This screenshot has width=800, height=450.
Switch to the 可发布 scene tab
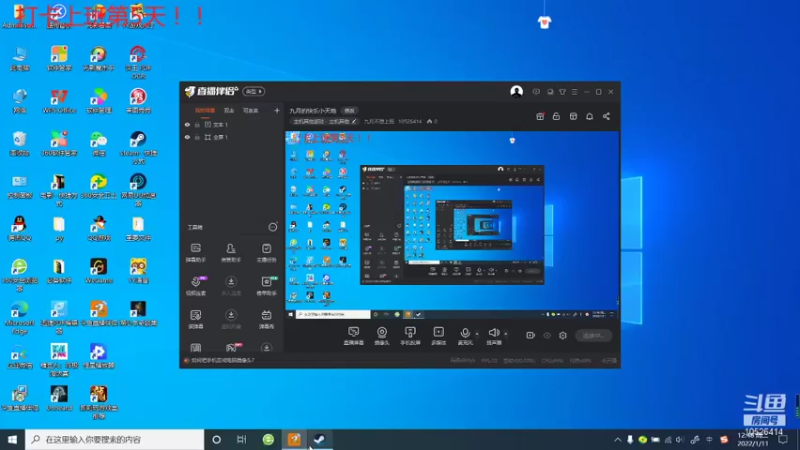(x=251, y=110)
